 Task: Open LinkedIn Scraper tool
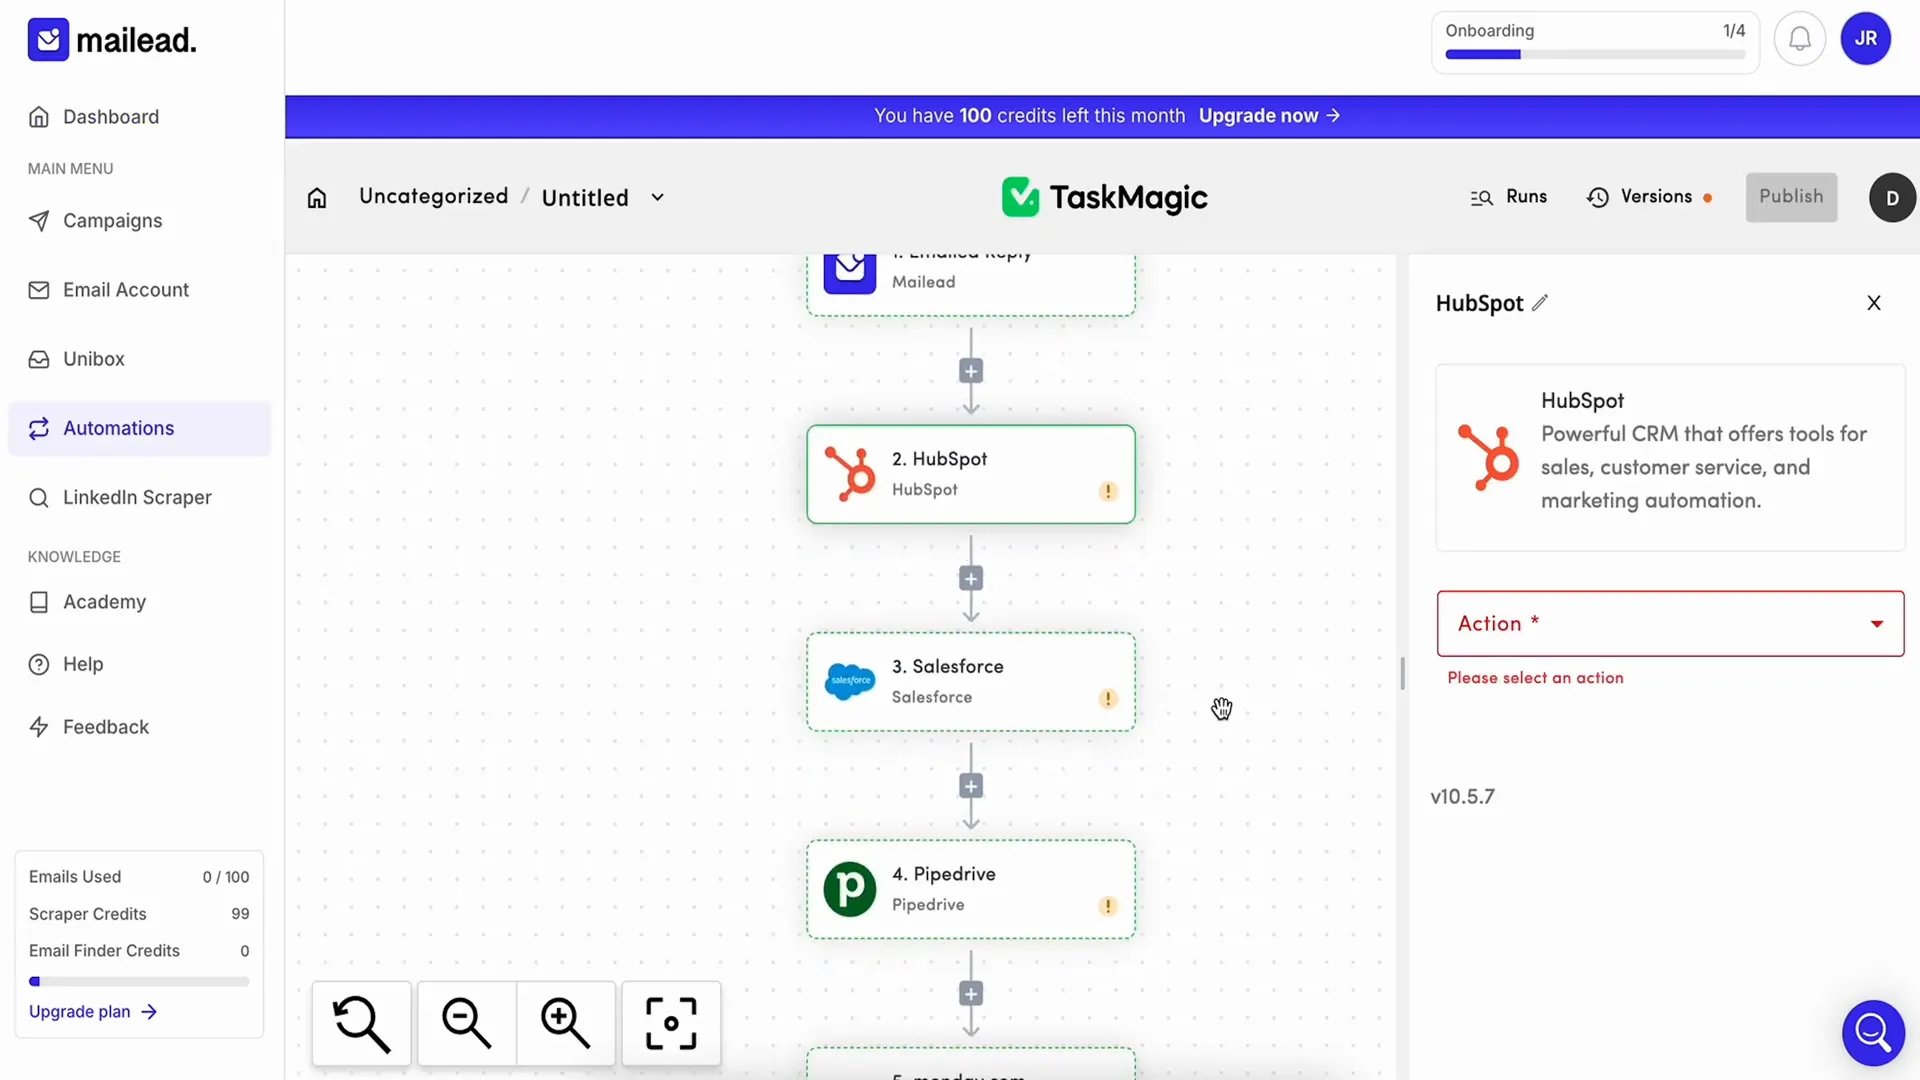120,497
